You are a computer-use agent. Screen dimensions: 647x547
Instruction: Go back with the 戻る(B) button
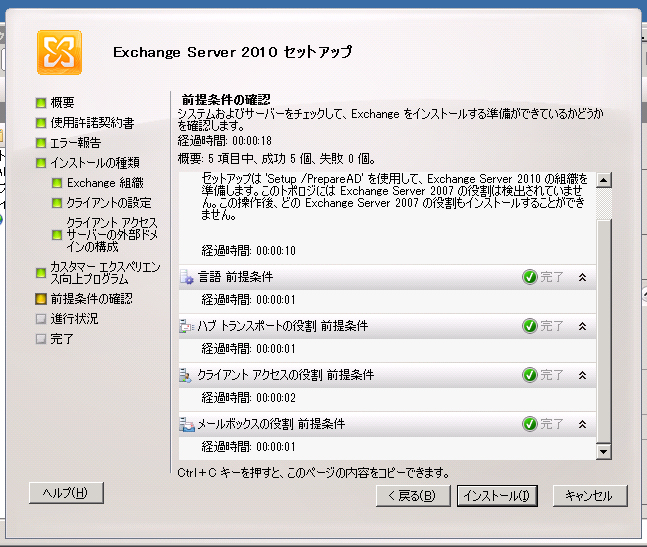[413, 495]
